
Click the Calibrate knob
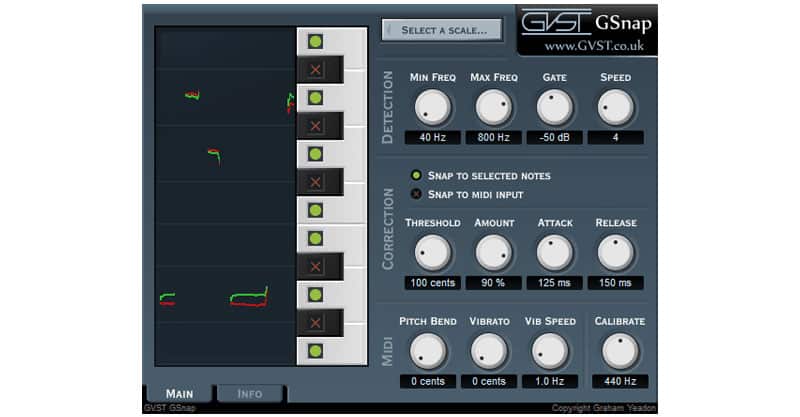620,352
